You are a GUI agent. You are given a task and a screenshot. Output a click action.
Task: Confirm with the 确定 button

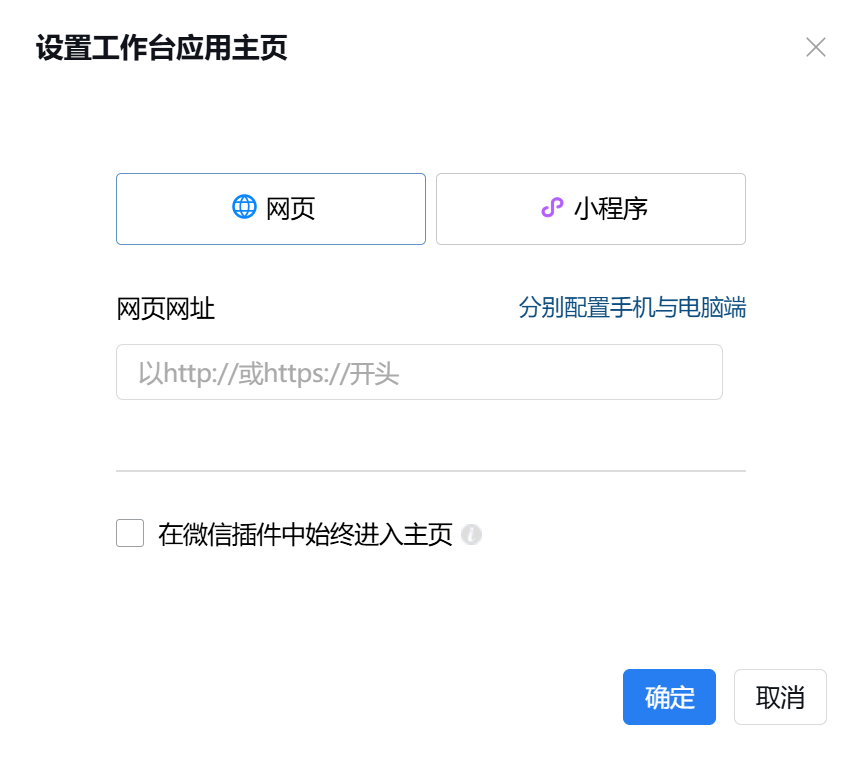[669, 697]
